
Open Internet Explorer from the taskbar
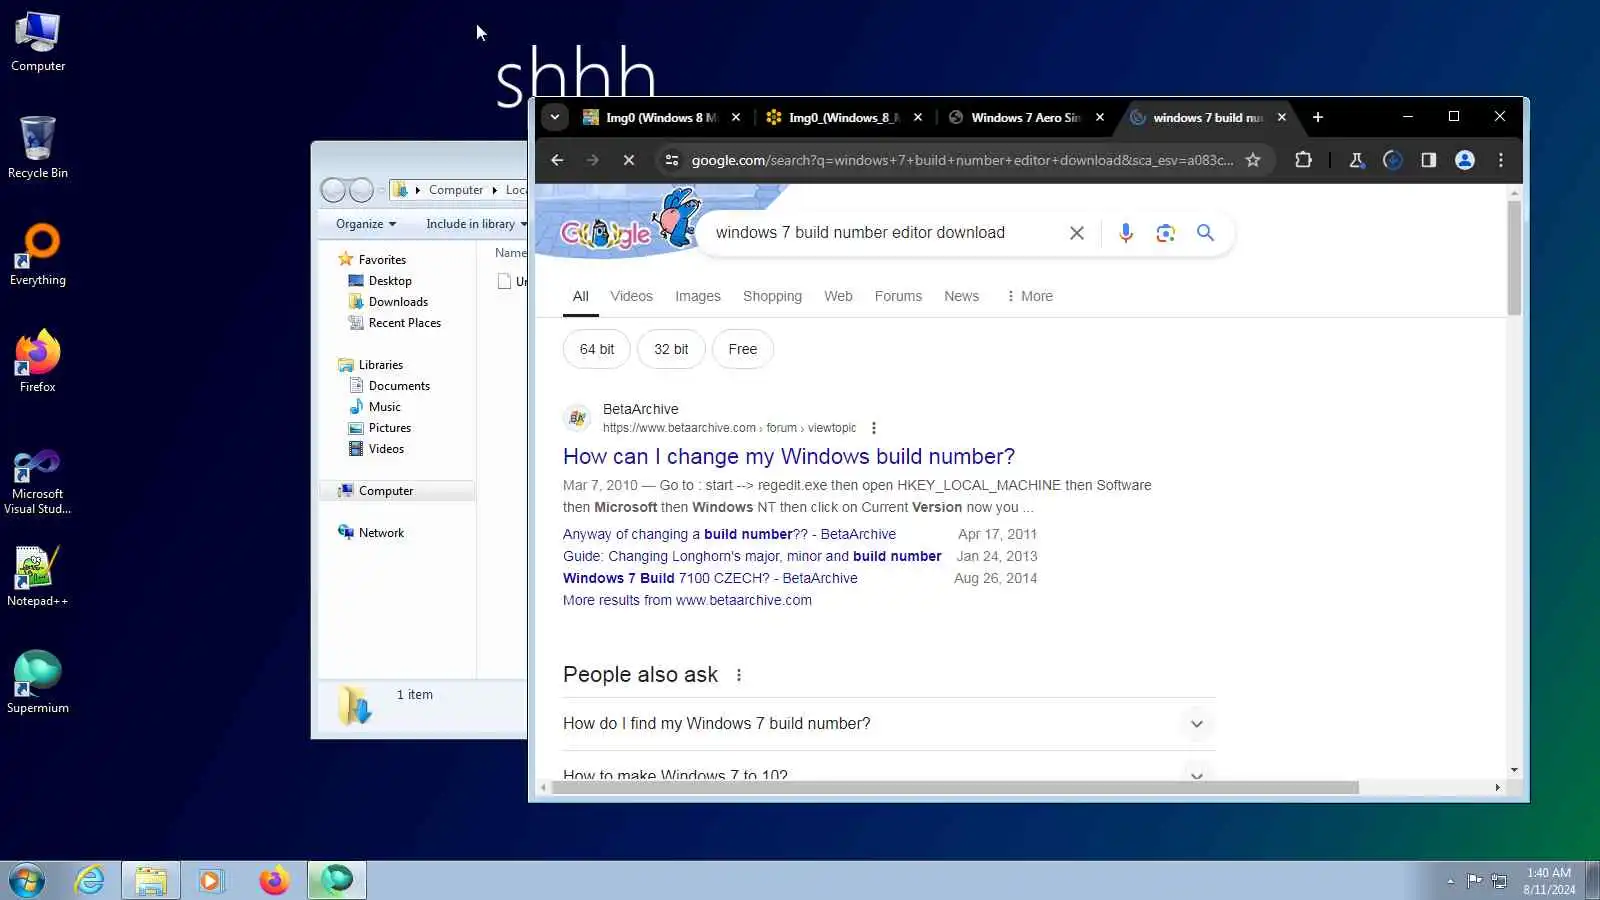pos(90,880)
